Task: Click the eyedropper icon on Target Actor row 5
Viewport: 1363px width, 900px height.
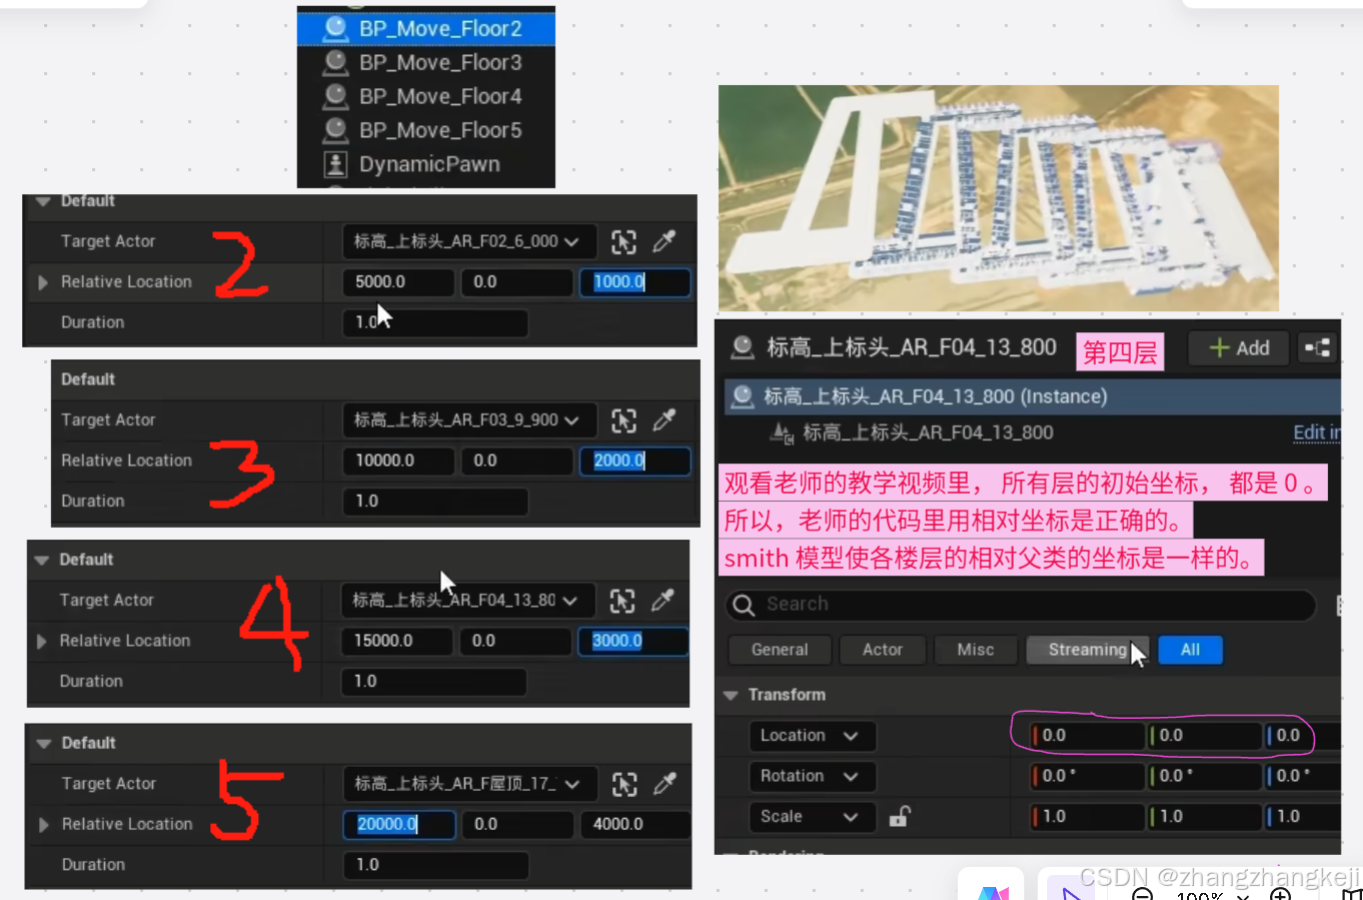Action: (664, 784)
